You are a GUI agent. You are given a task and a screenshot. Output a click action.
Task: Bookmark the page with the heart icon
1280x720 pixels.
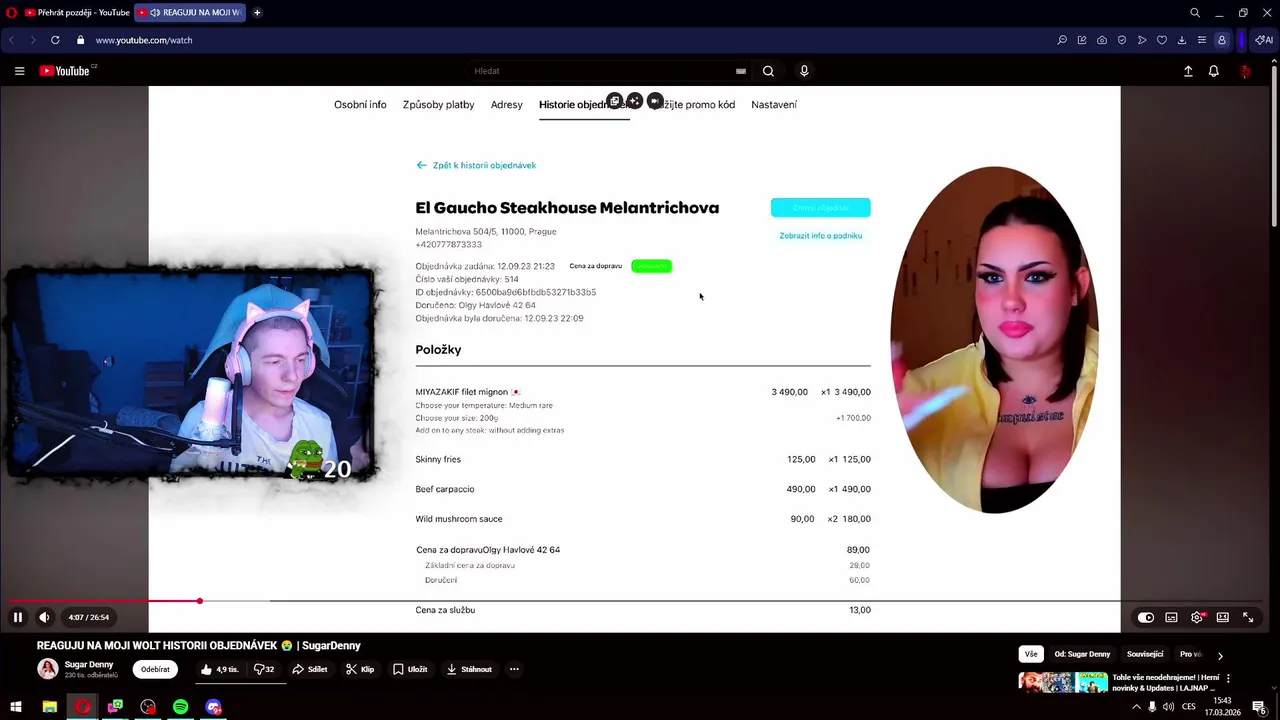point(1162,40)
